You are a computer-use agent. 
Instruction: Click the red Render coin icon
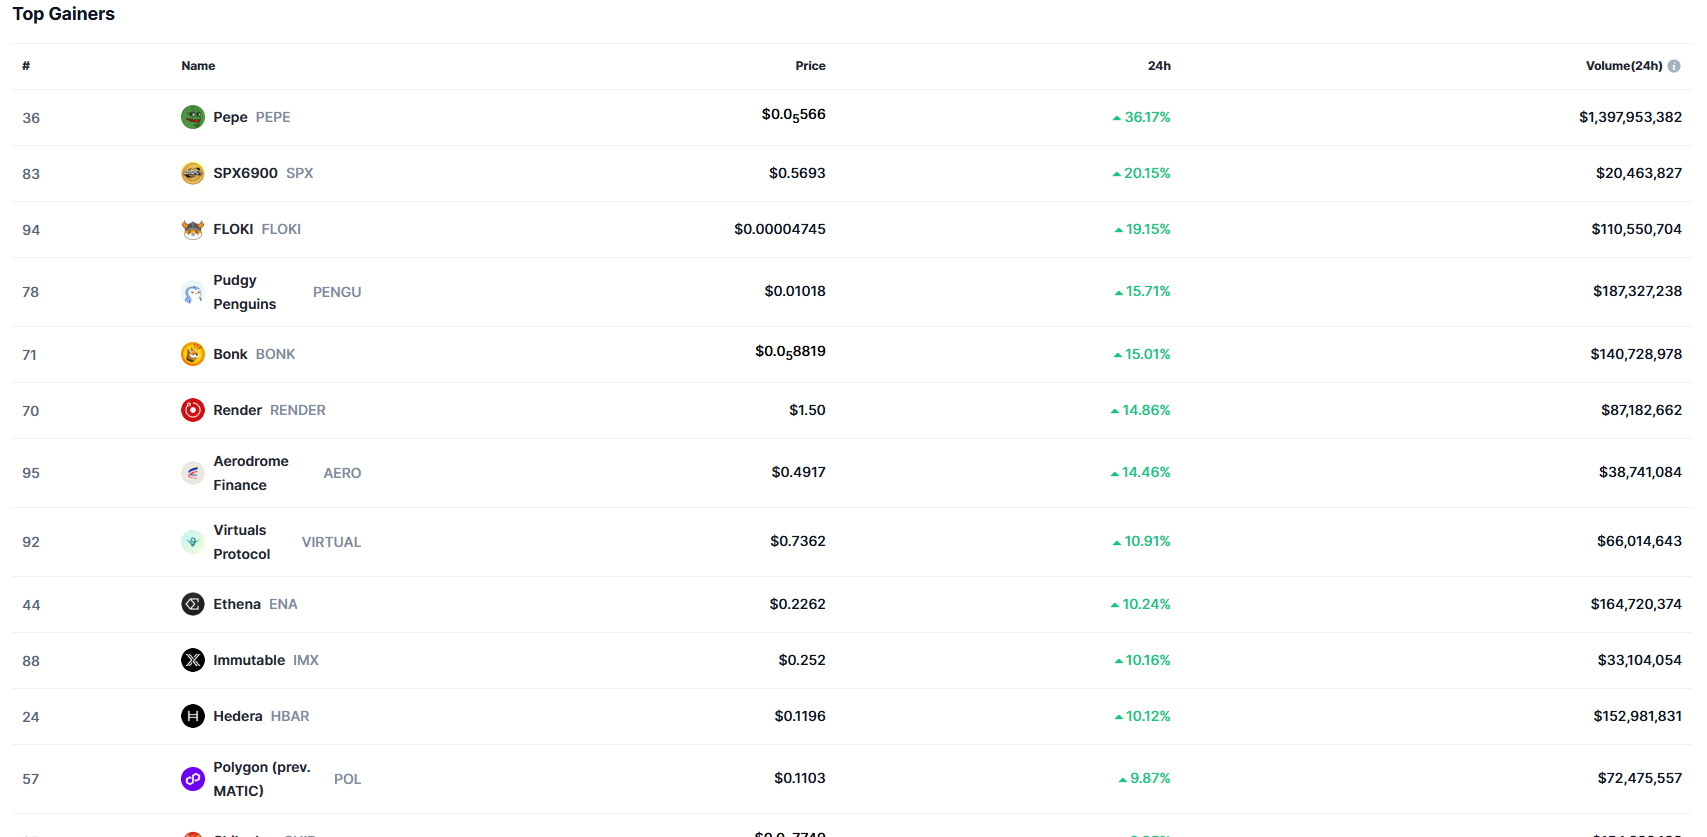(193, 410)
